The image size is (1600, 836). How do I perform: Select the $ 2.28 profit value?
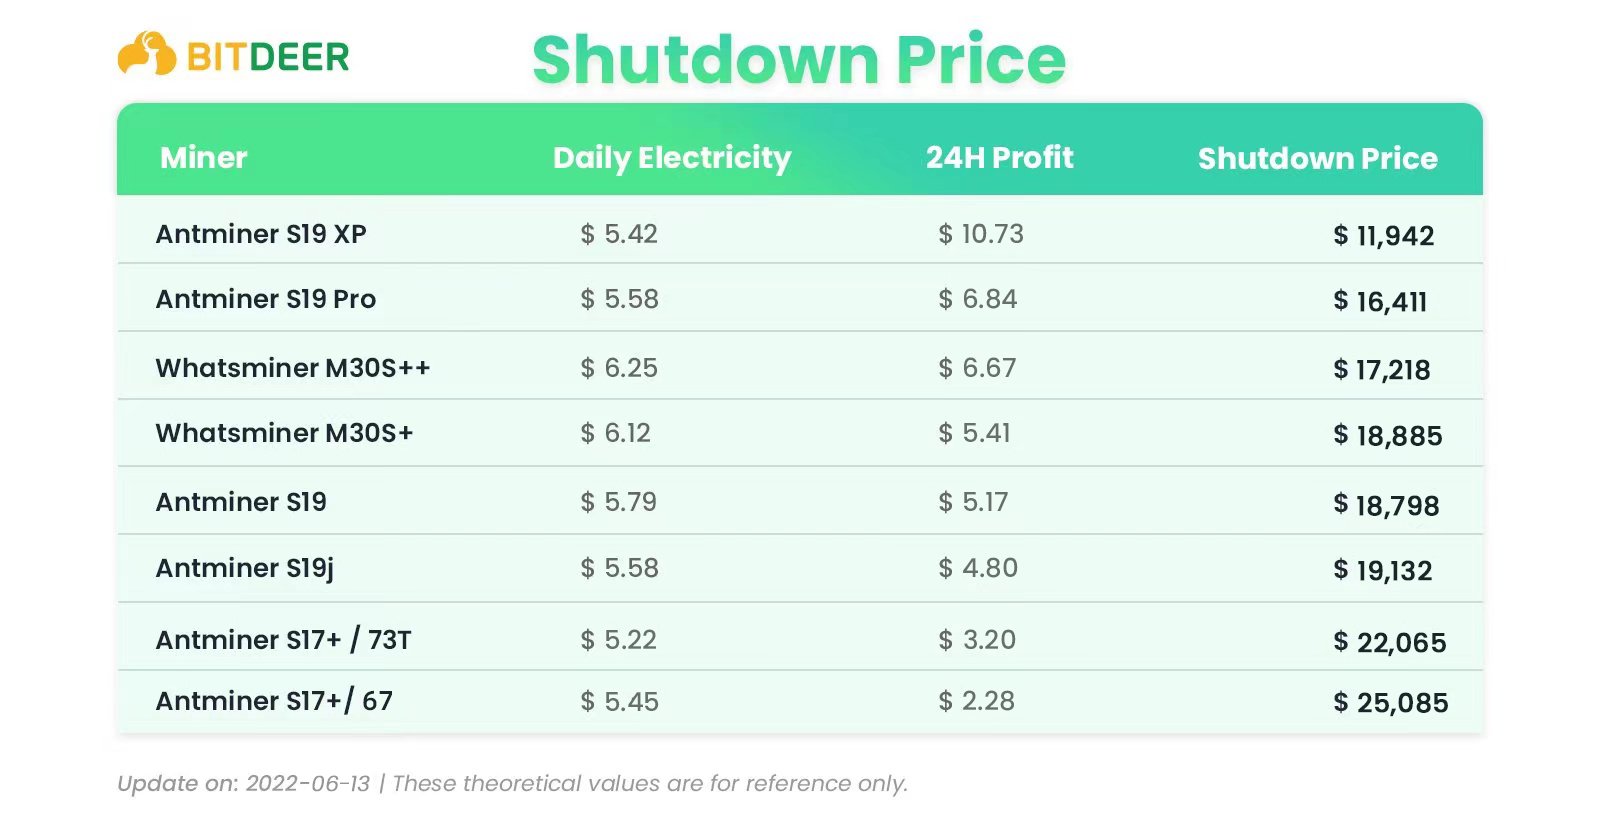click(976, 701)
